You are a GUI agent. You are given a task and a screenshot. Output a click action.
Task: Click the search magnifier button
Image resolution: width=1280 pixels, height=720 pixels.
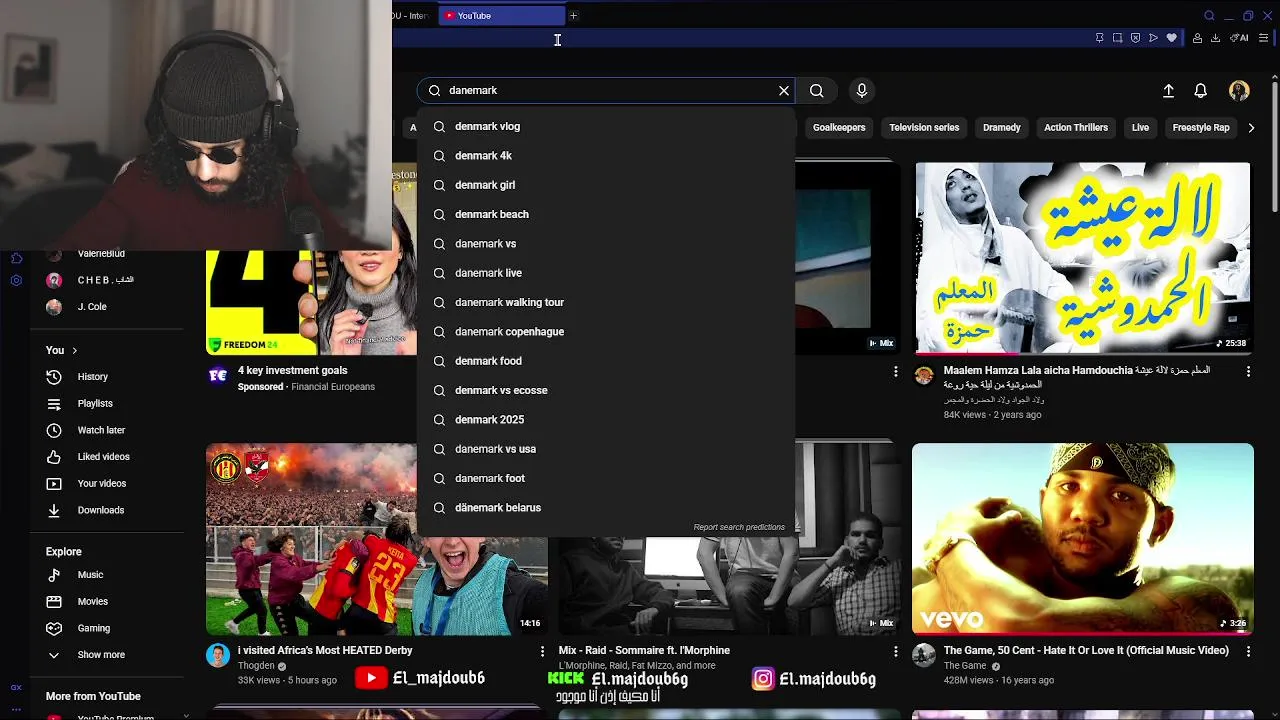click(x=817, y=90)
